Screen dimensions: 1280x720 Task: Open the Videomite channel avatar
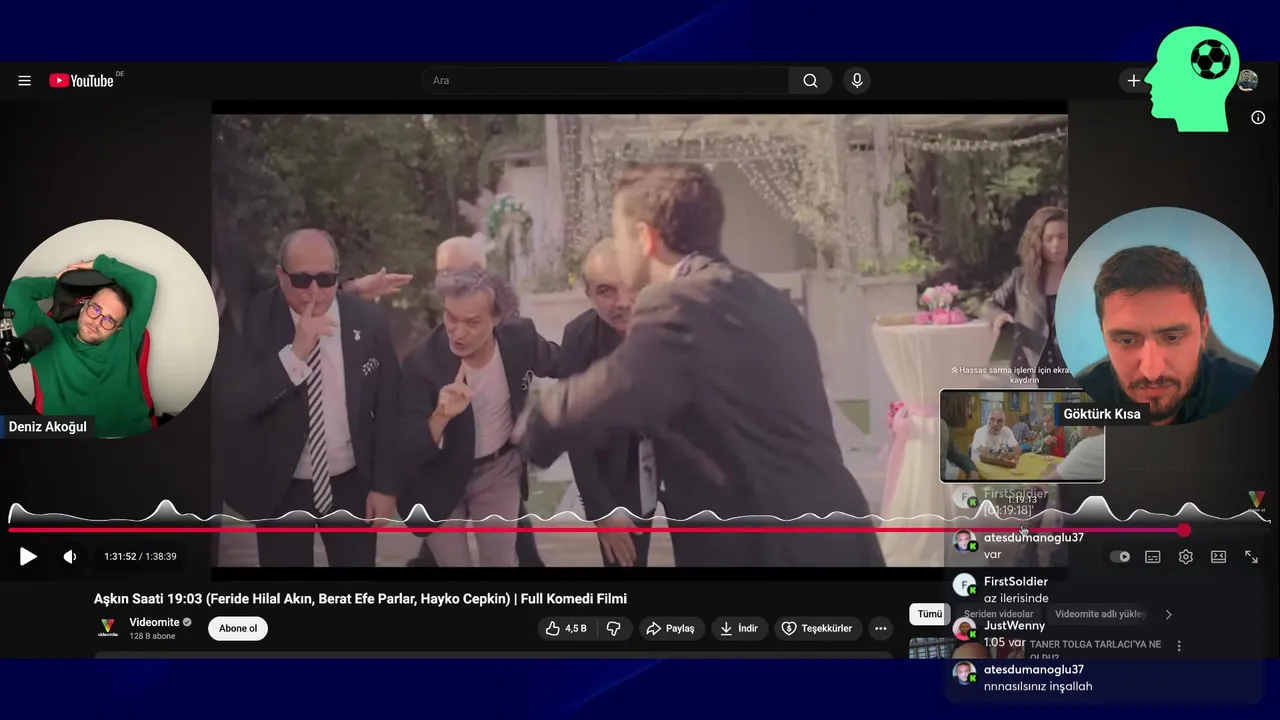(x=107, y=628)
